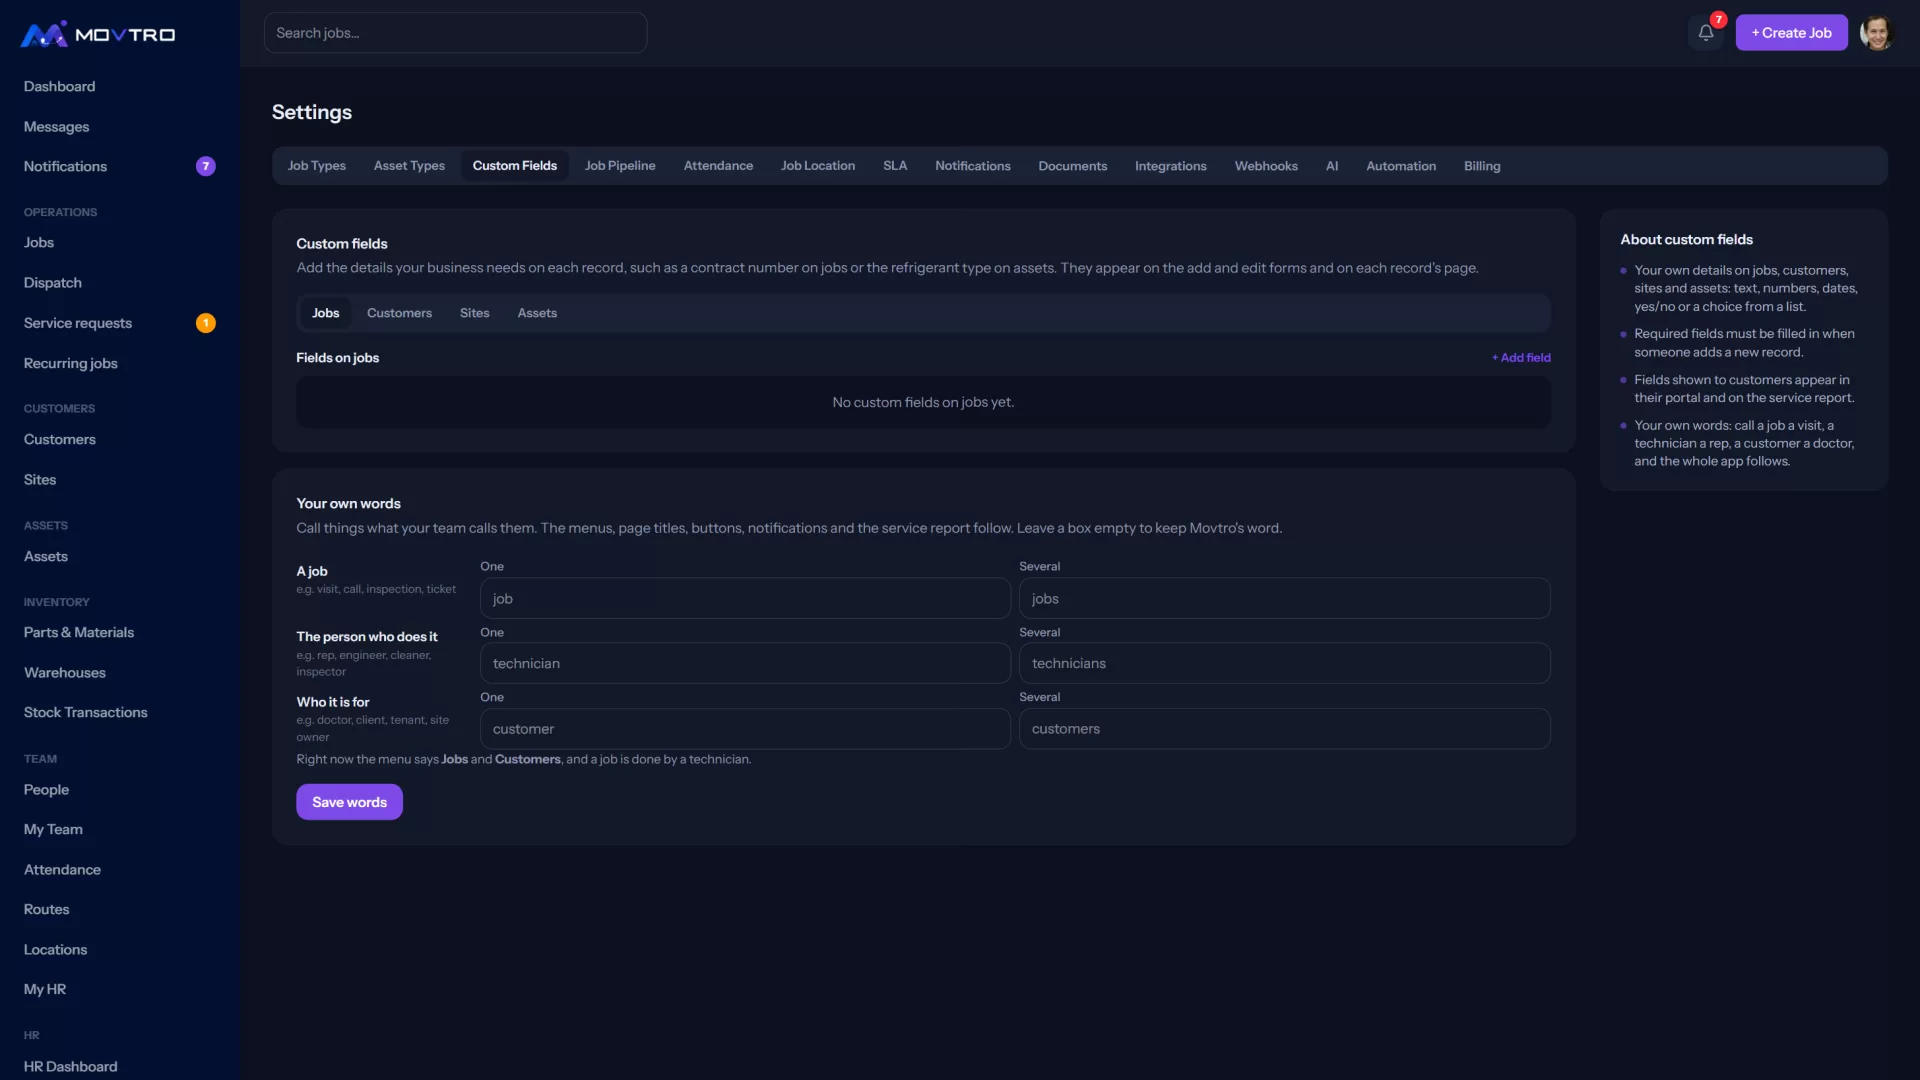Click the singular 'job' word field
1920x1080 pixels.
coord(745,598)
